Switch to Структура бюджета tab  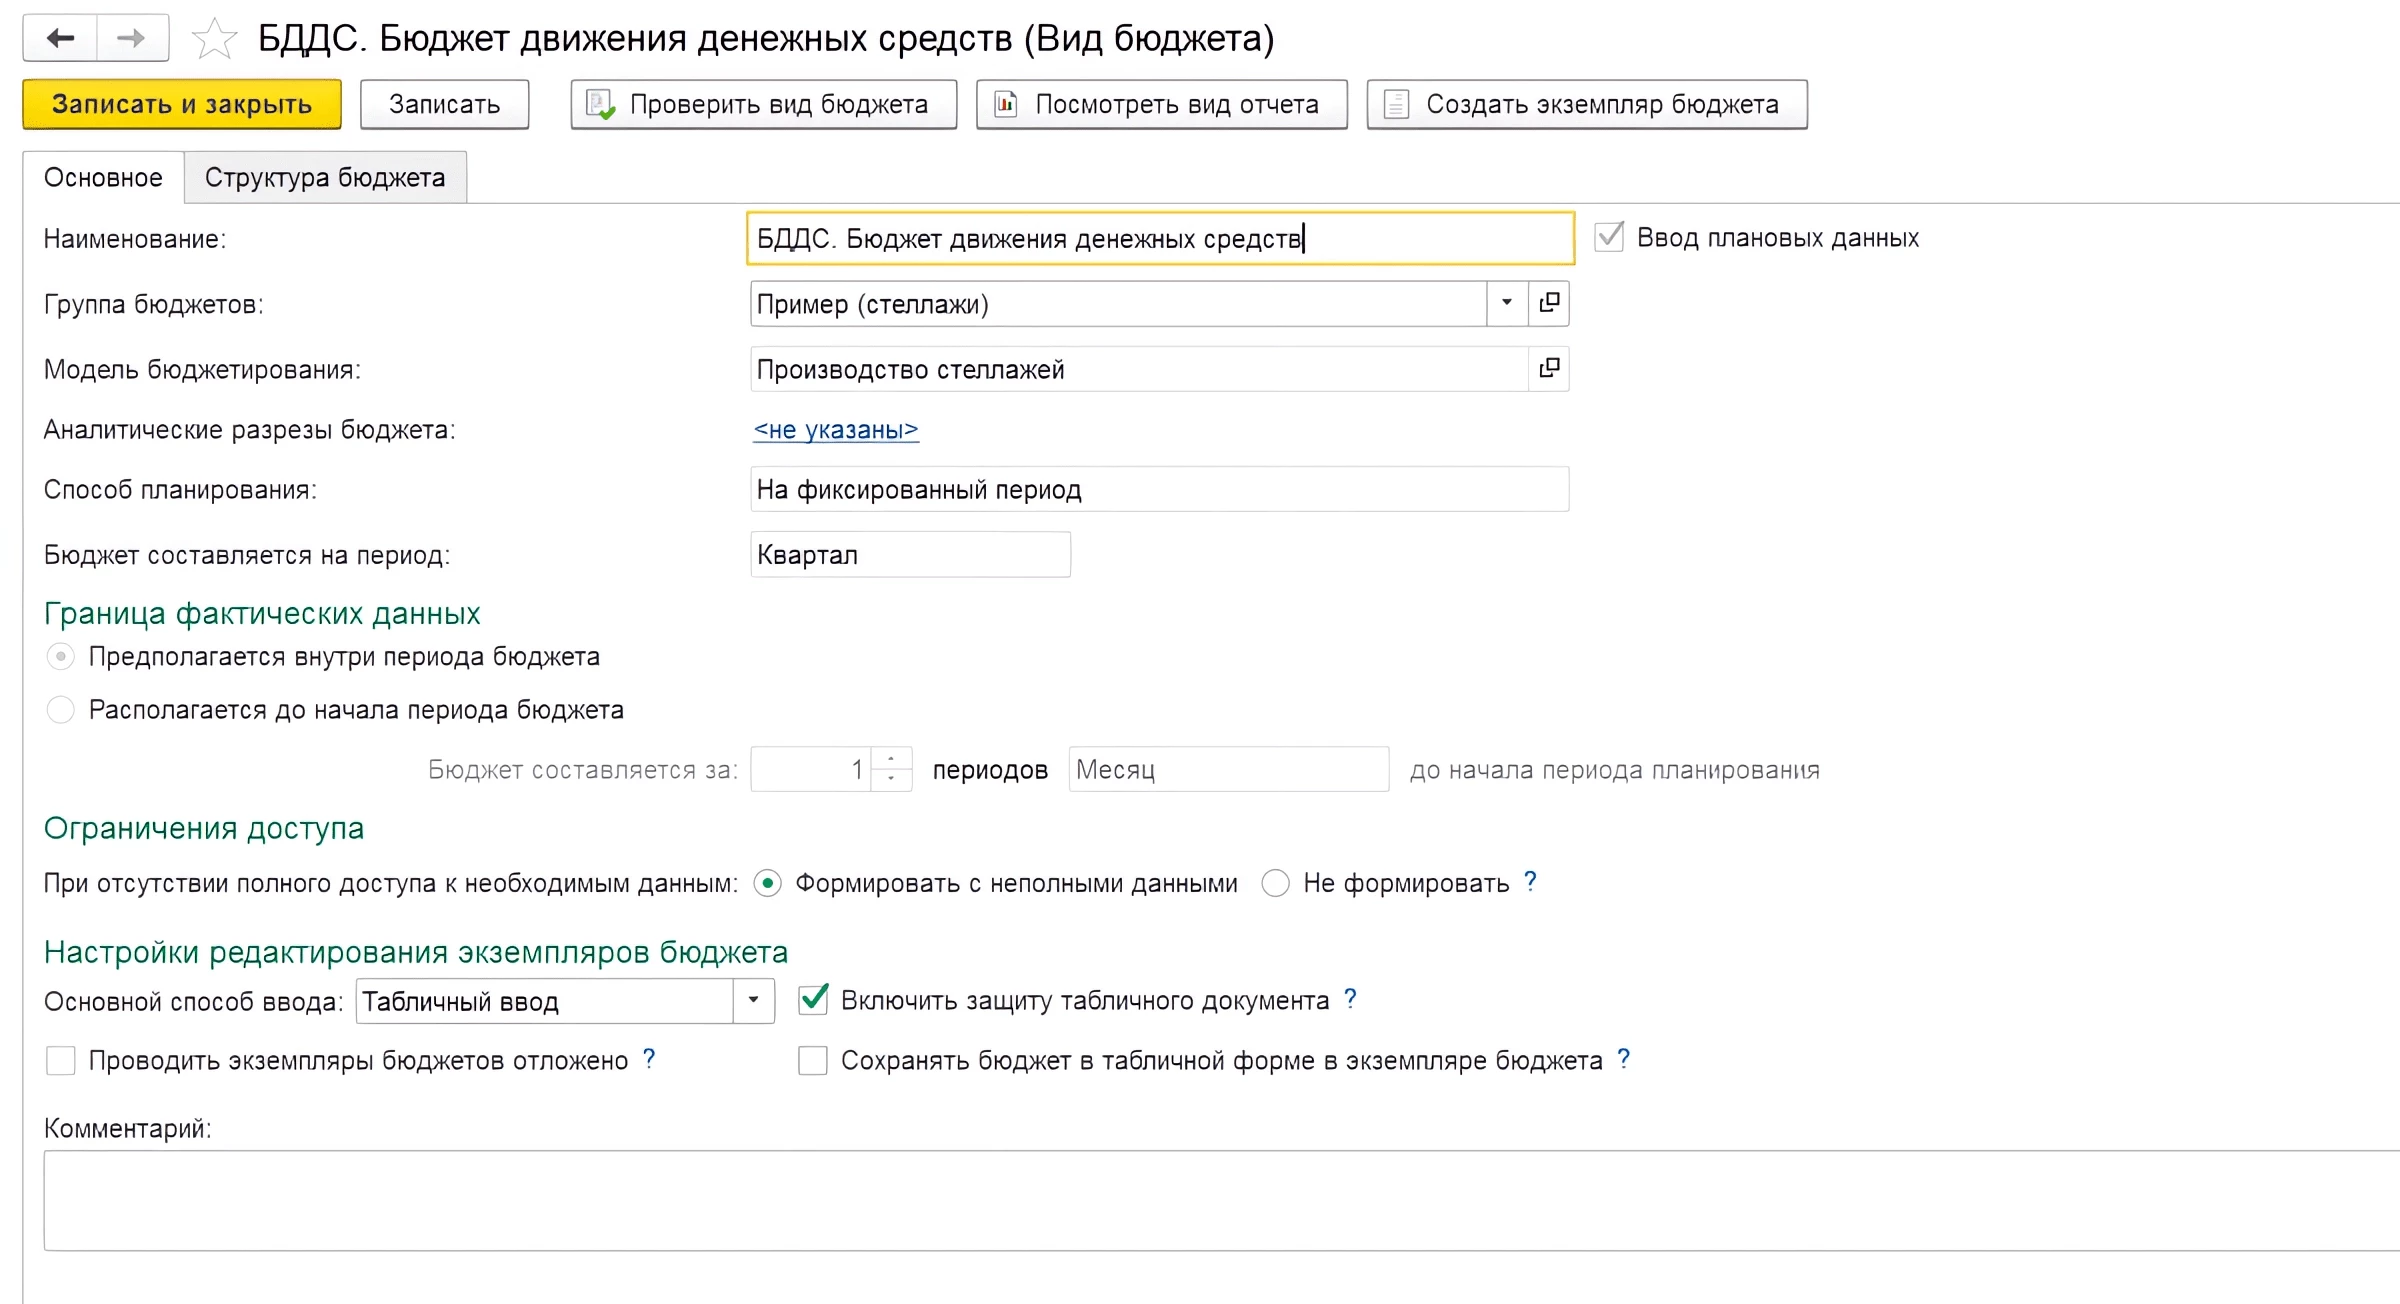[x=325, y=177]
